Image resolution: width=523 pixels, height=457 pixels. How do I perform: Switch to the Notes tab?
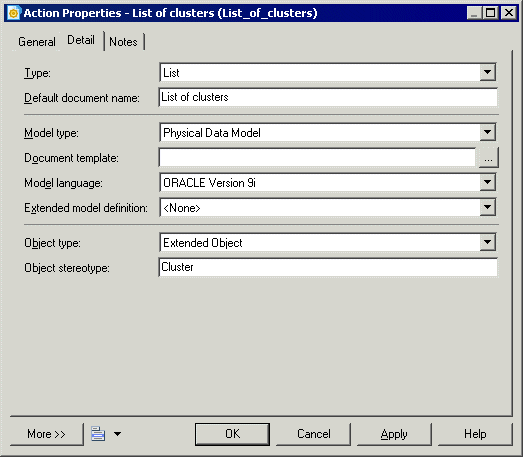[x=123, y=42]
